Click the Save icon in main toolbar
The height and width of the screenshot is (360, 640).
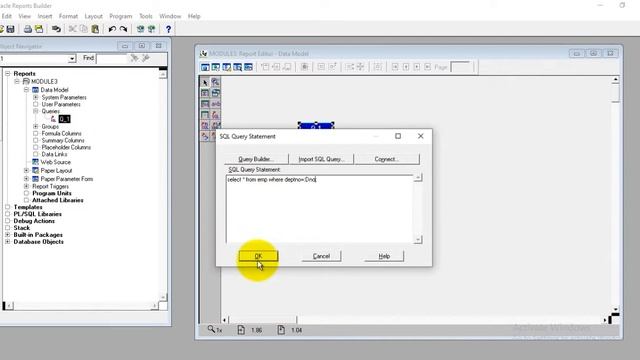pos(11,29)
